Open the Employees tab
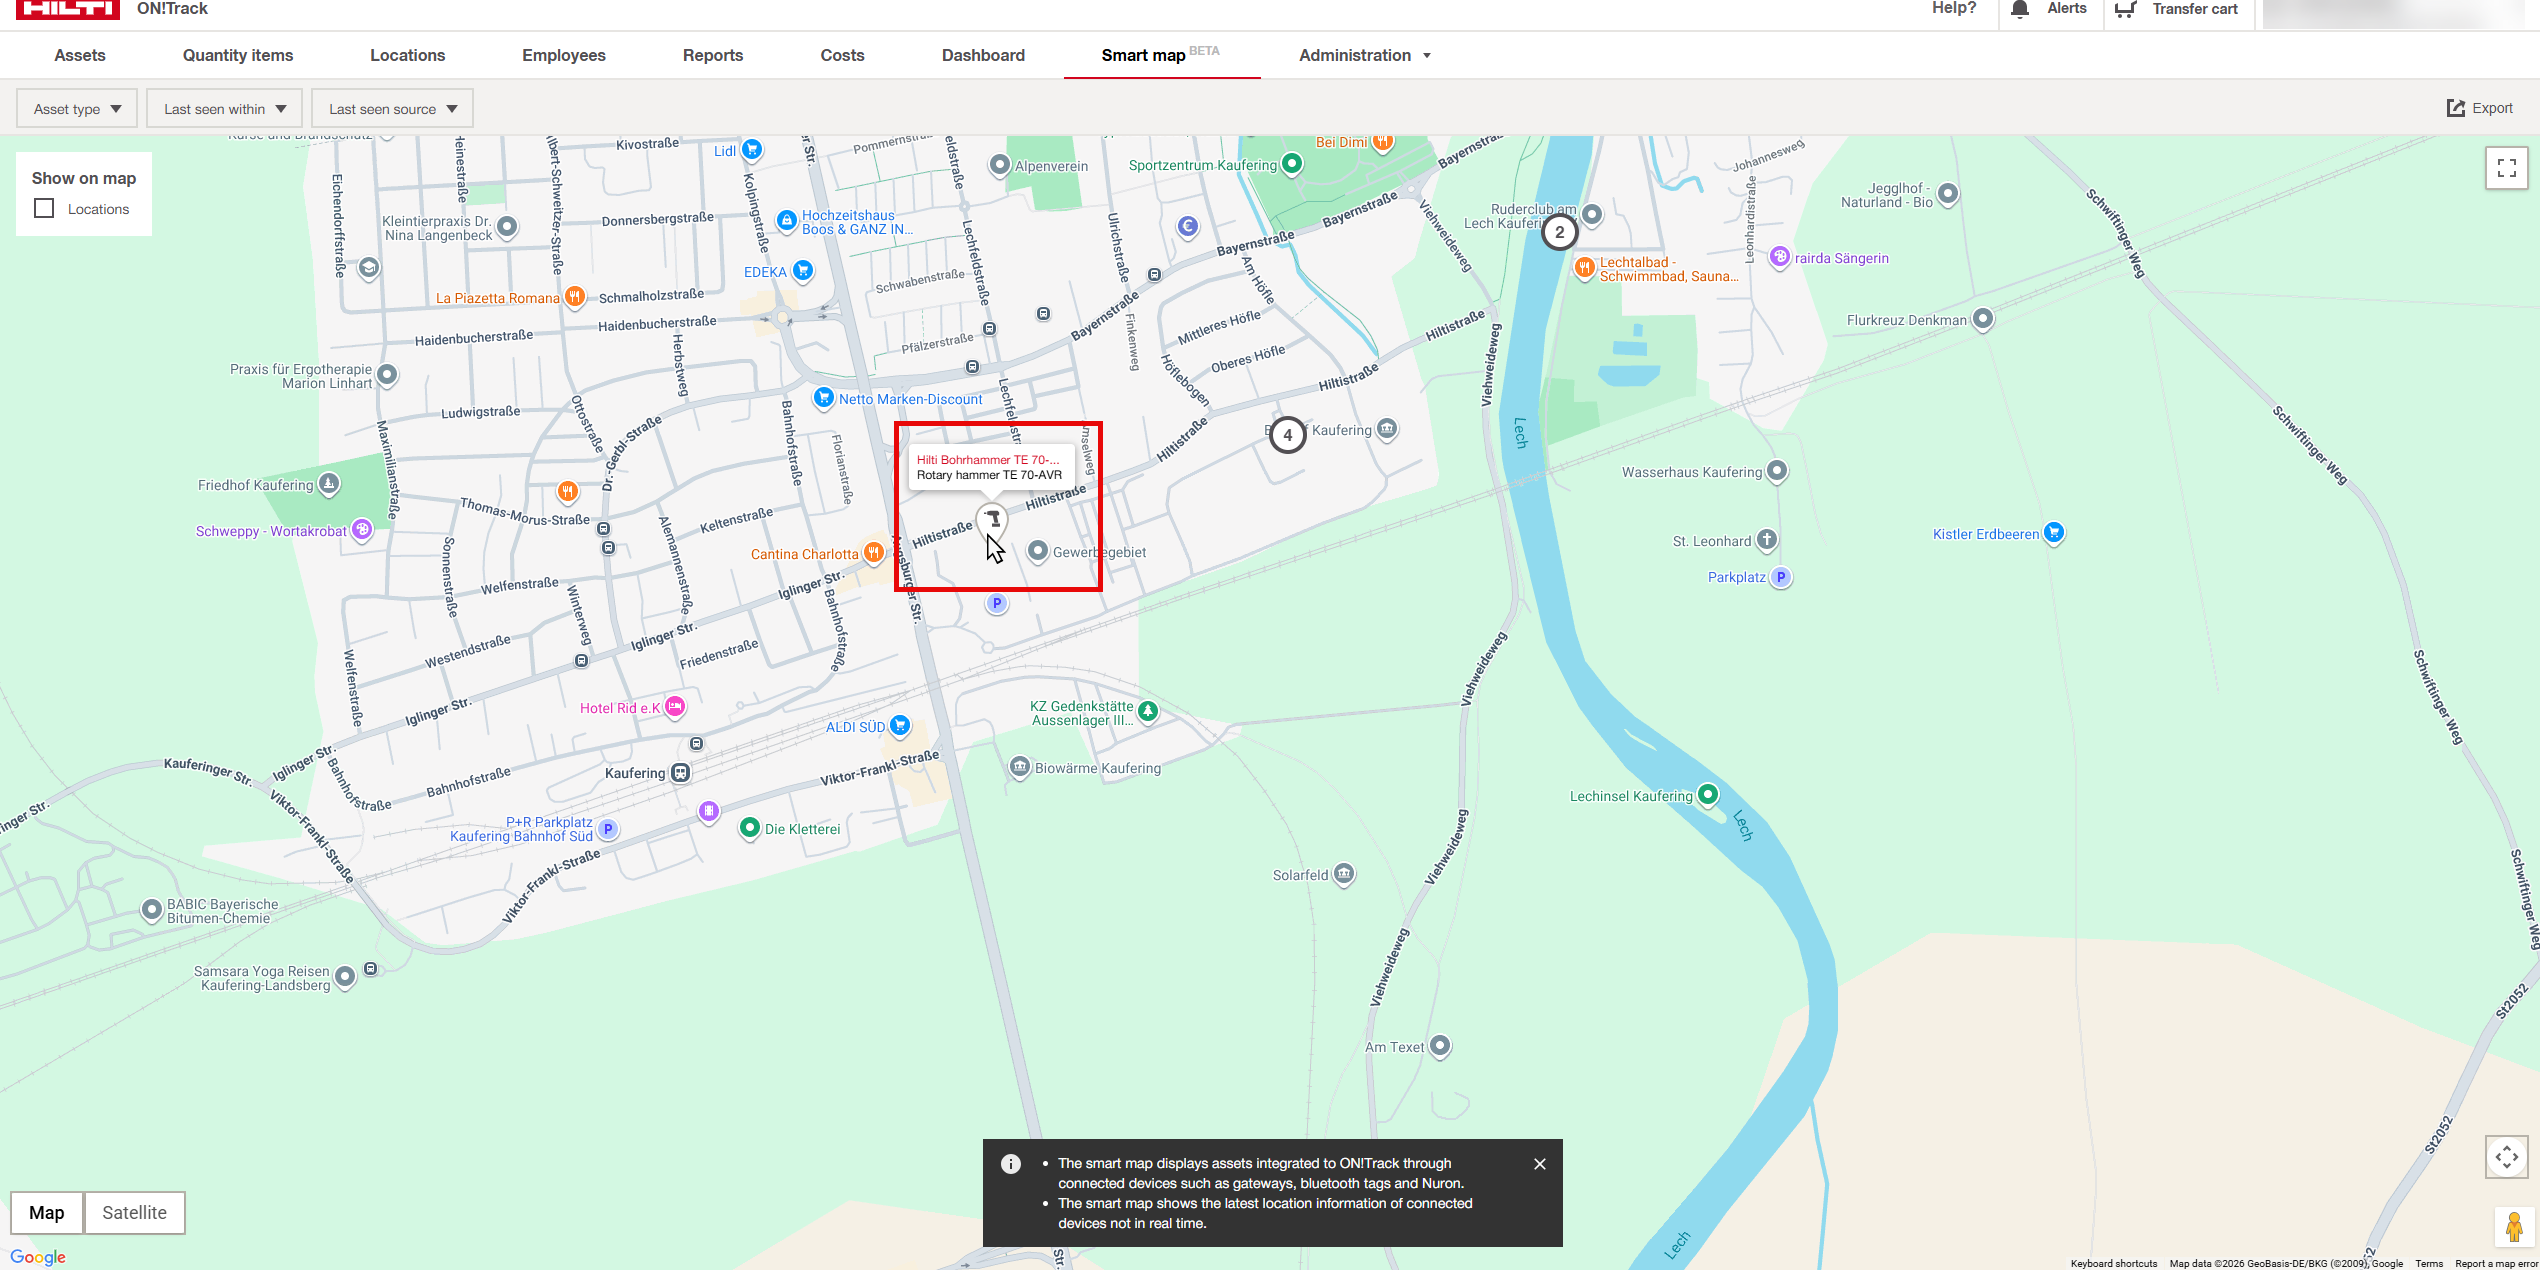 pos(564,55)
